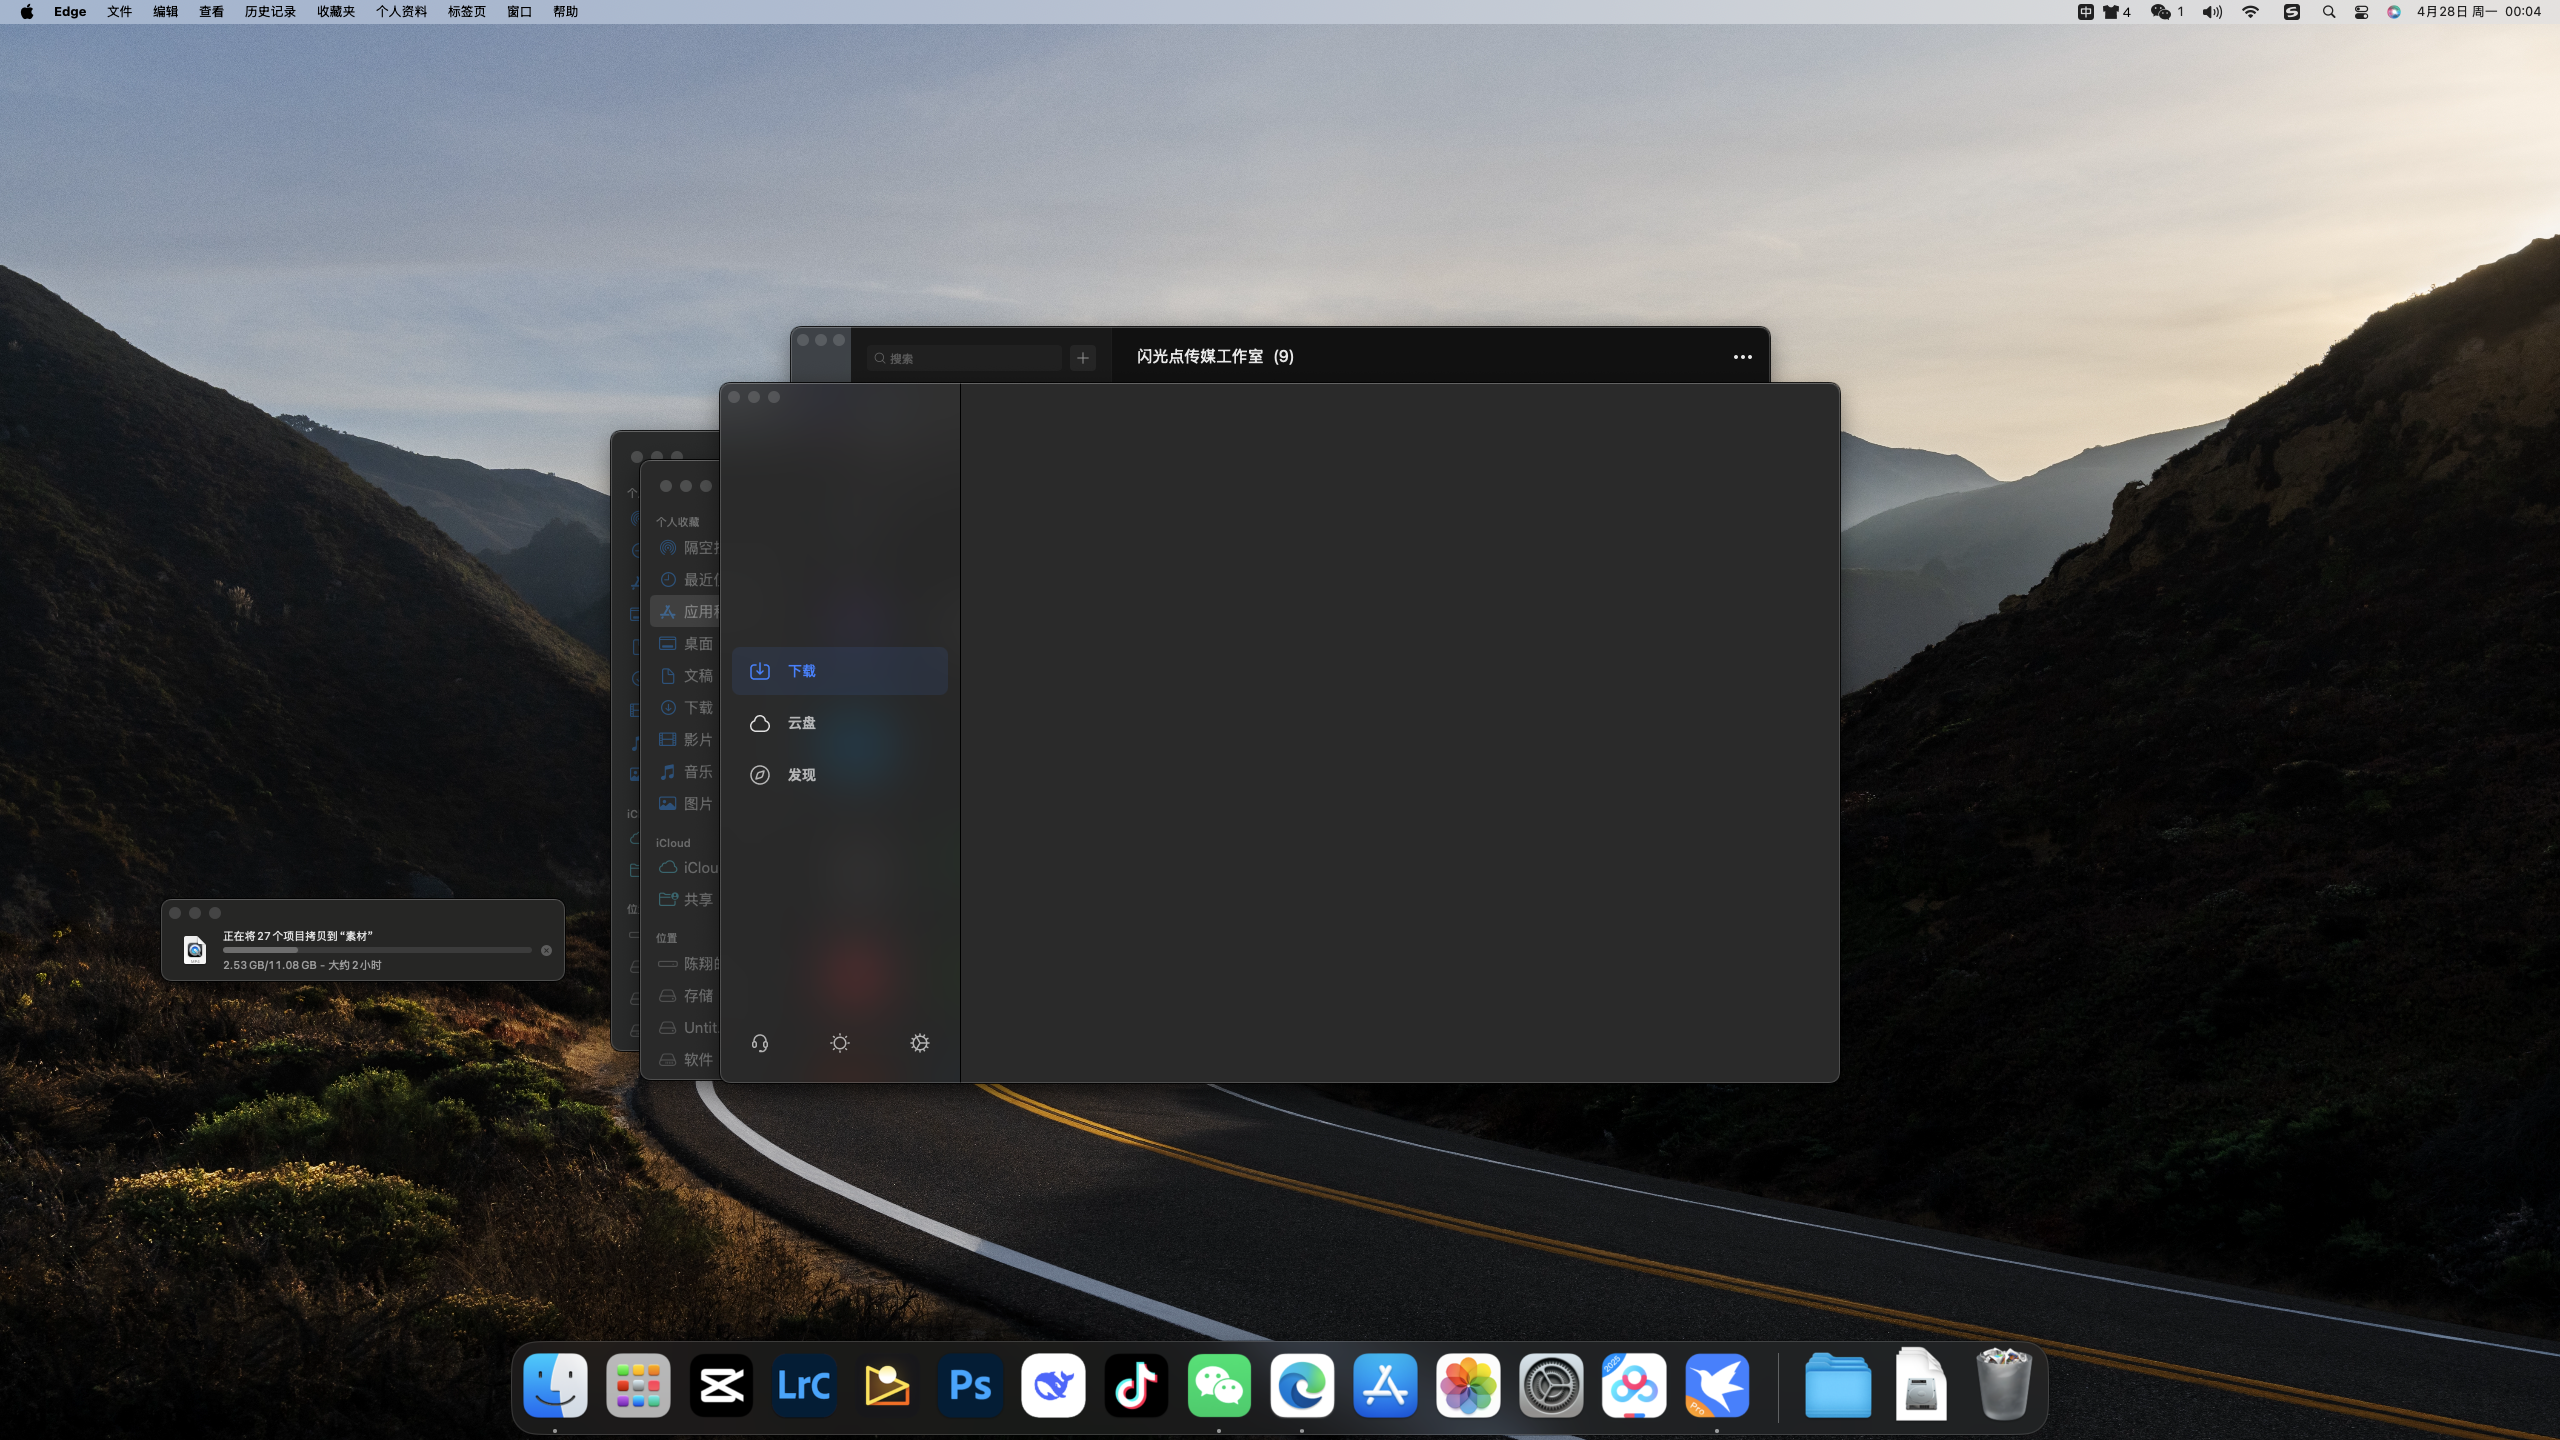Click the headset customer support icon
Screen dimensions: 2560x1440
(x=760, y=1043)
